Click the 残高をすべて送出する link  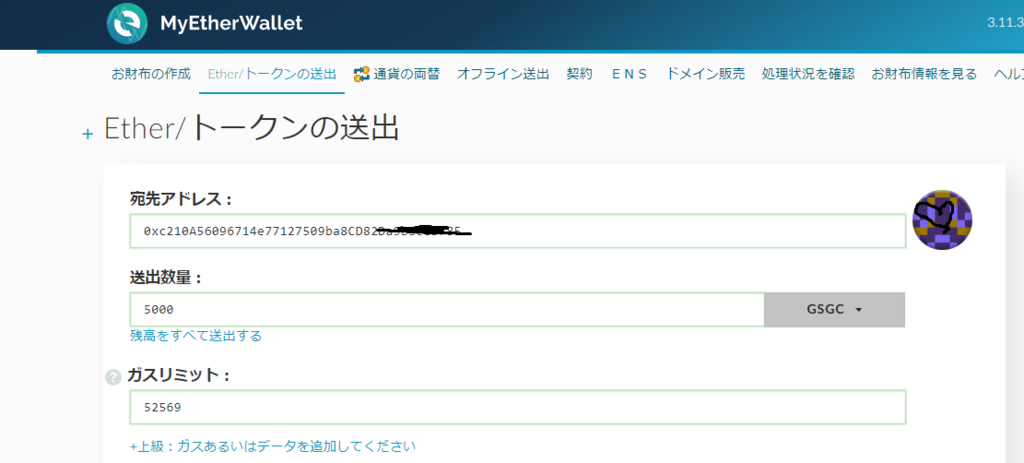196,336
